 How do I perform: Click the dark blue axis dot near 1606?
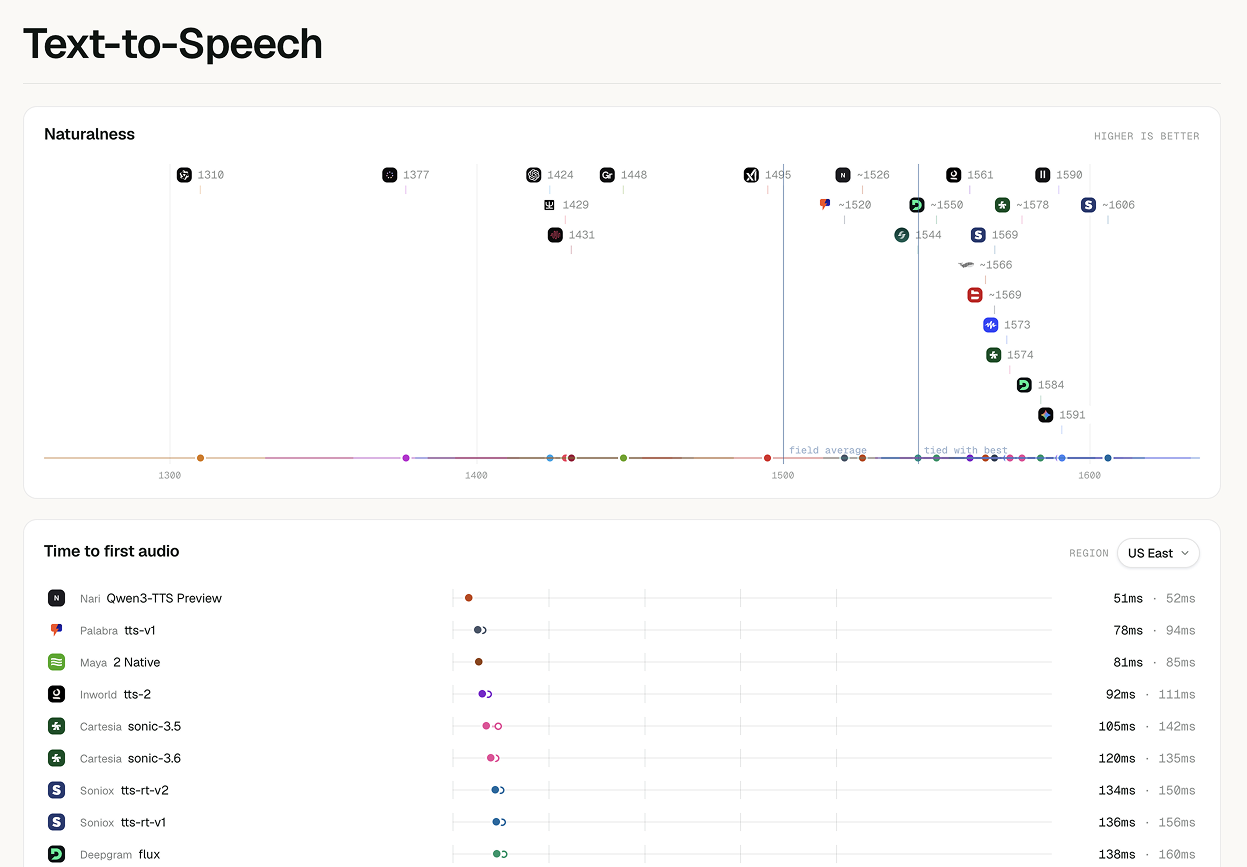coord(1107,458)
